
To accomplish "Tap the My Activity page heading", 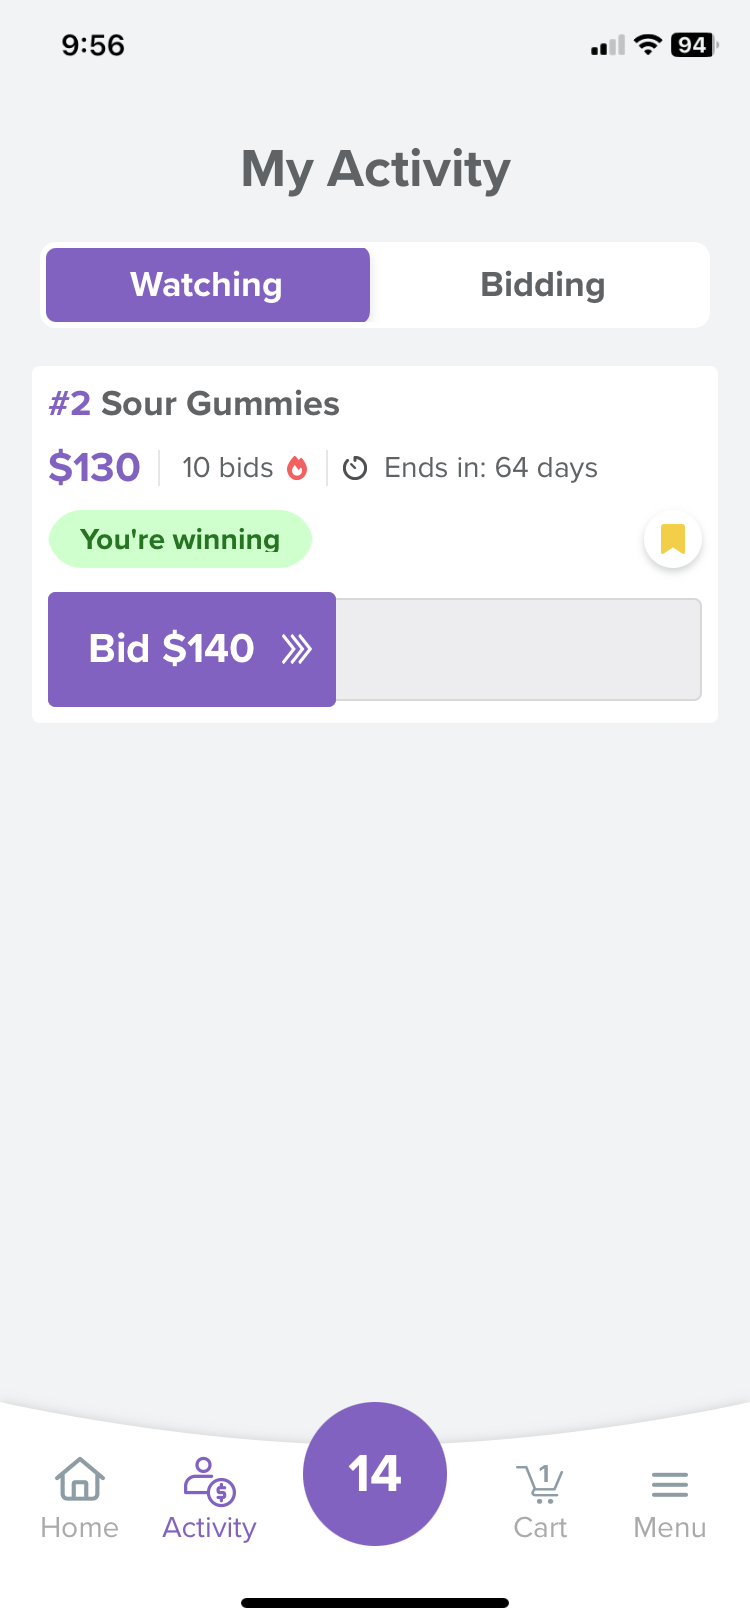I will pos(375,169).
